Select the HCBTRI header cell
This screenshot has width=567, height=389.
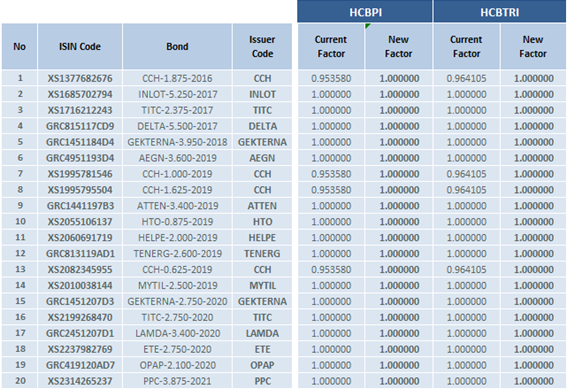pos(500,12)
